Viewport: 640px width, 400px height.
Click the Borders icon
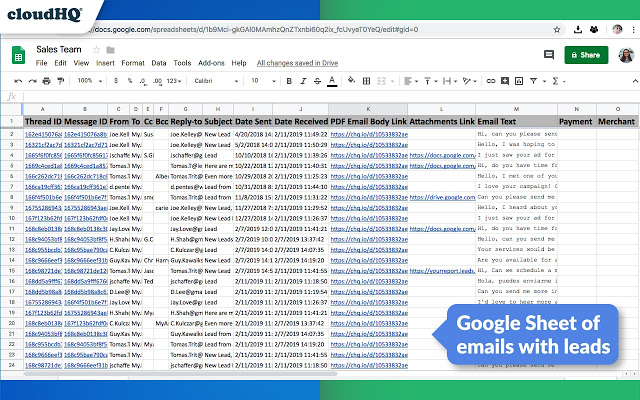[366, 80]
